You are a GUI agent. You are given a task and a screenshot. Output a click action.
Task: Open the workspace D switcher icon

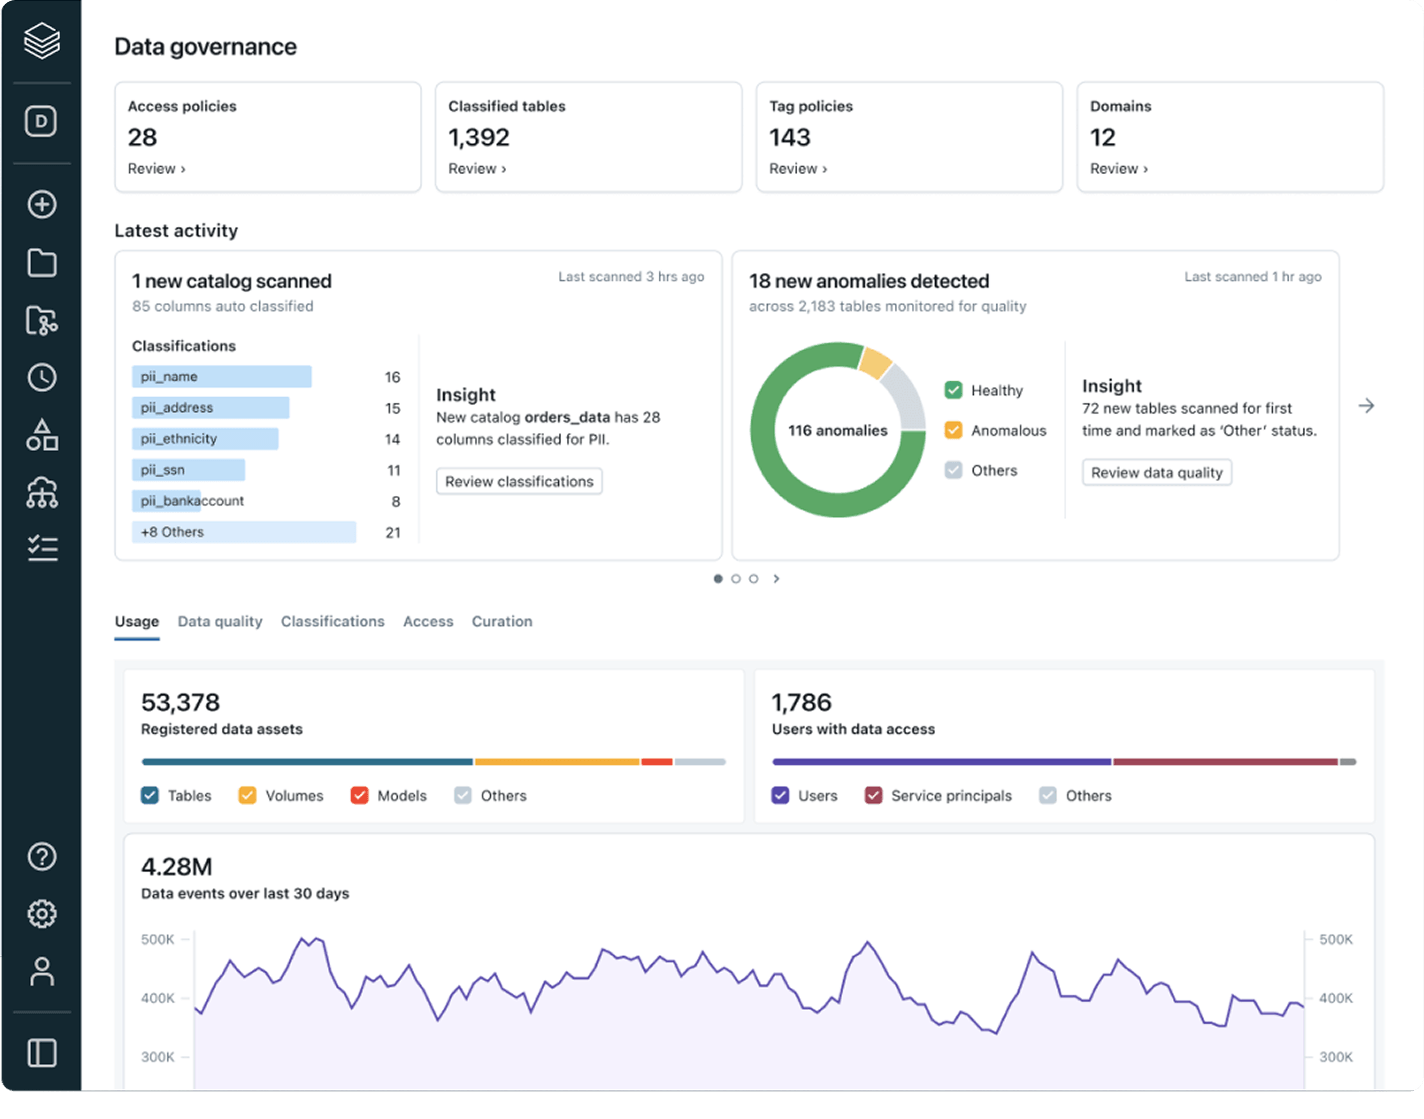(41, 122)
